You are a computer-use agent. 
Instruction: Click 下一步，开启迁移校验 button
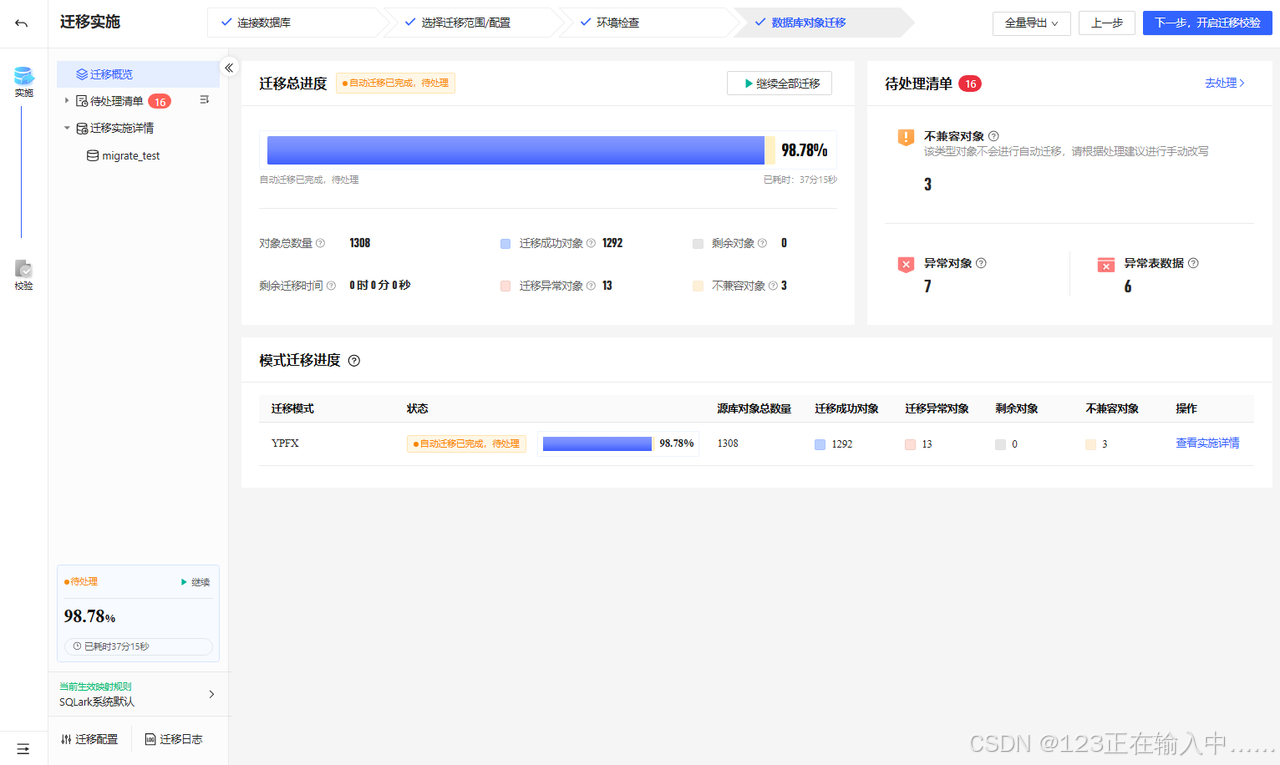[1207, 22]
